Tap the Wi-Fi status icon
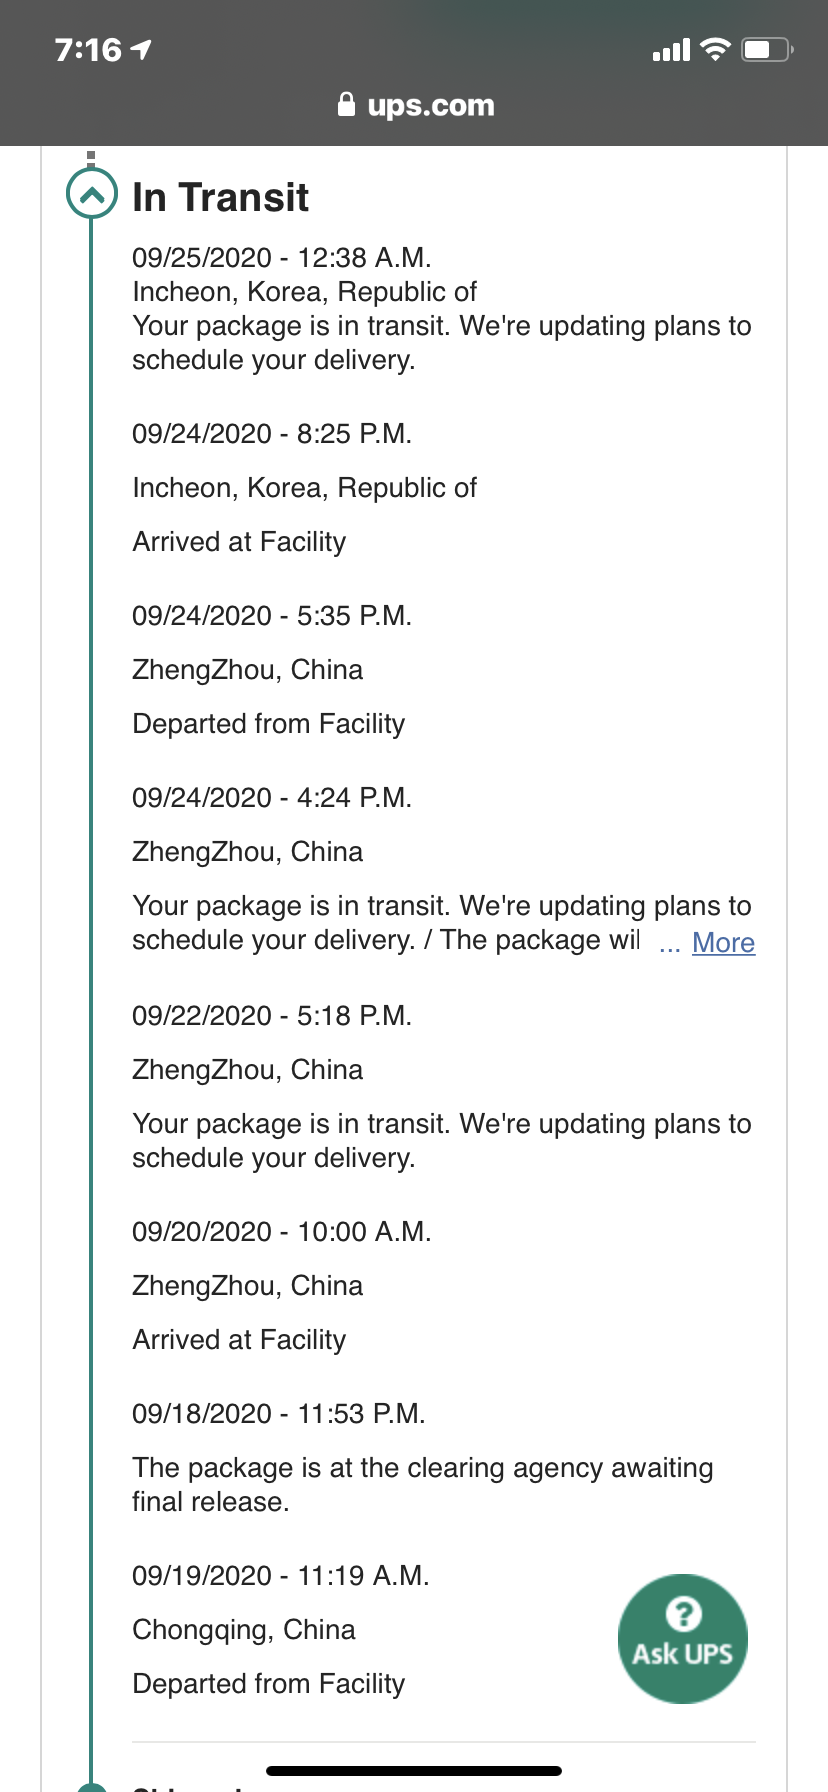The width and height of the screenshot is (828, 1792). [x=715, y=49]
